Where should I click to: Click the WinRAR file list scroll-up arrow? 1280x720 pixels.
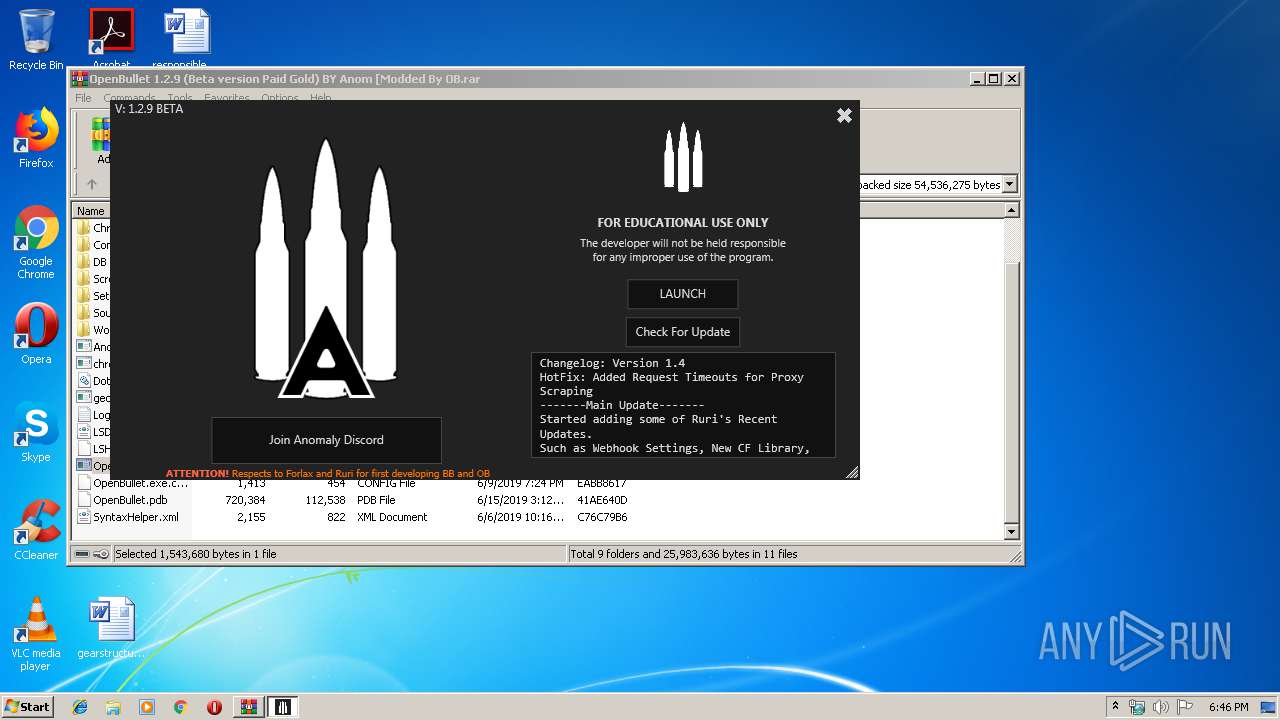tap(1011, 211)
